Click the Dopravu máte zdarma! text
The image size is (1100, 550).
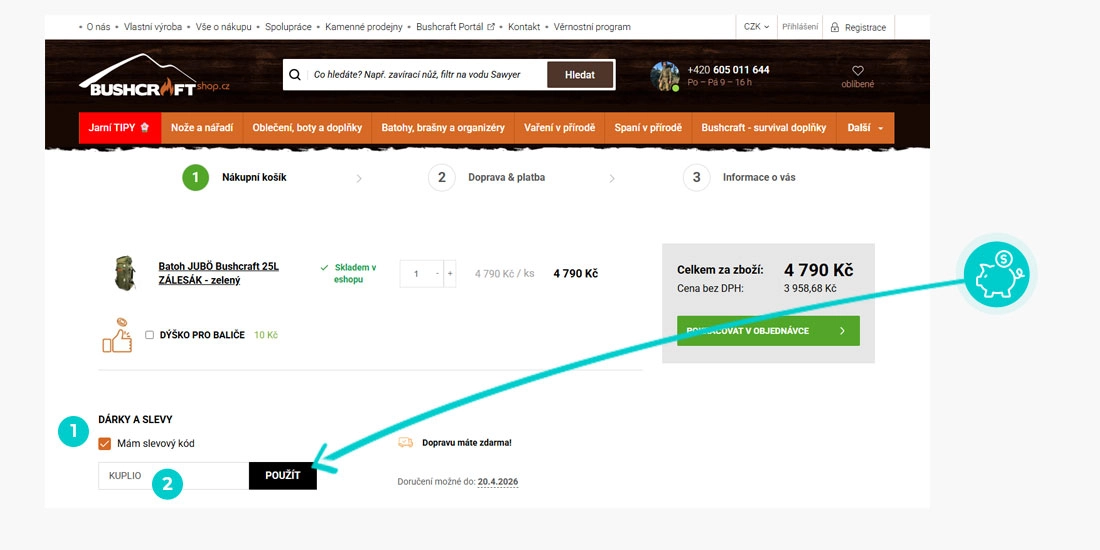click(467, 443)
